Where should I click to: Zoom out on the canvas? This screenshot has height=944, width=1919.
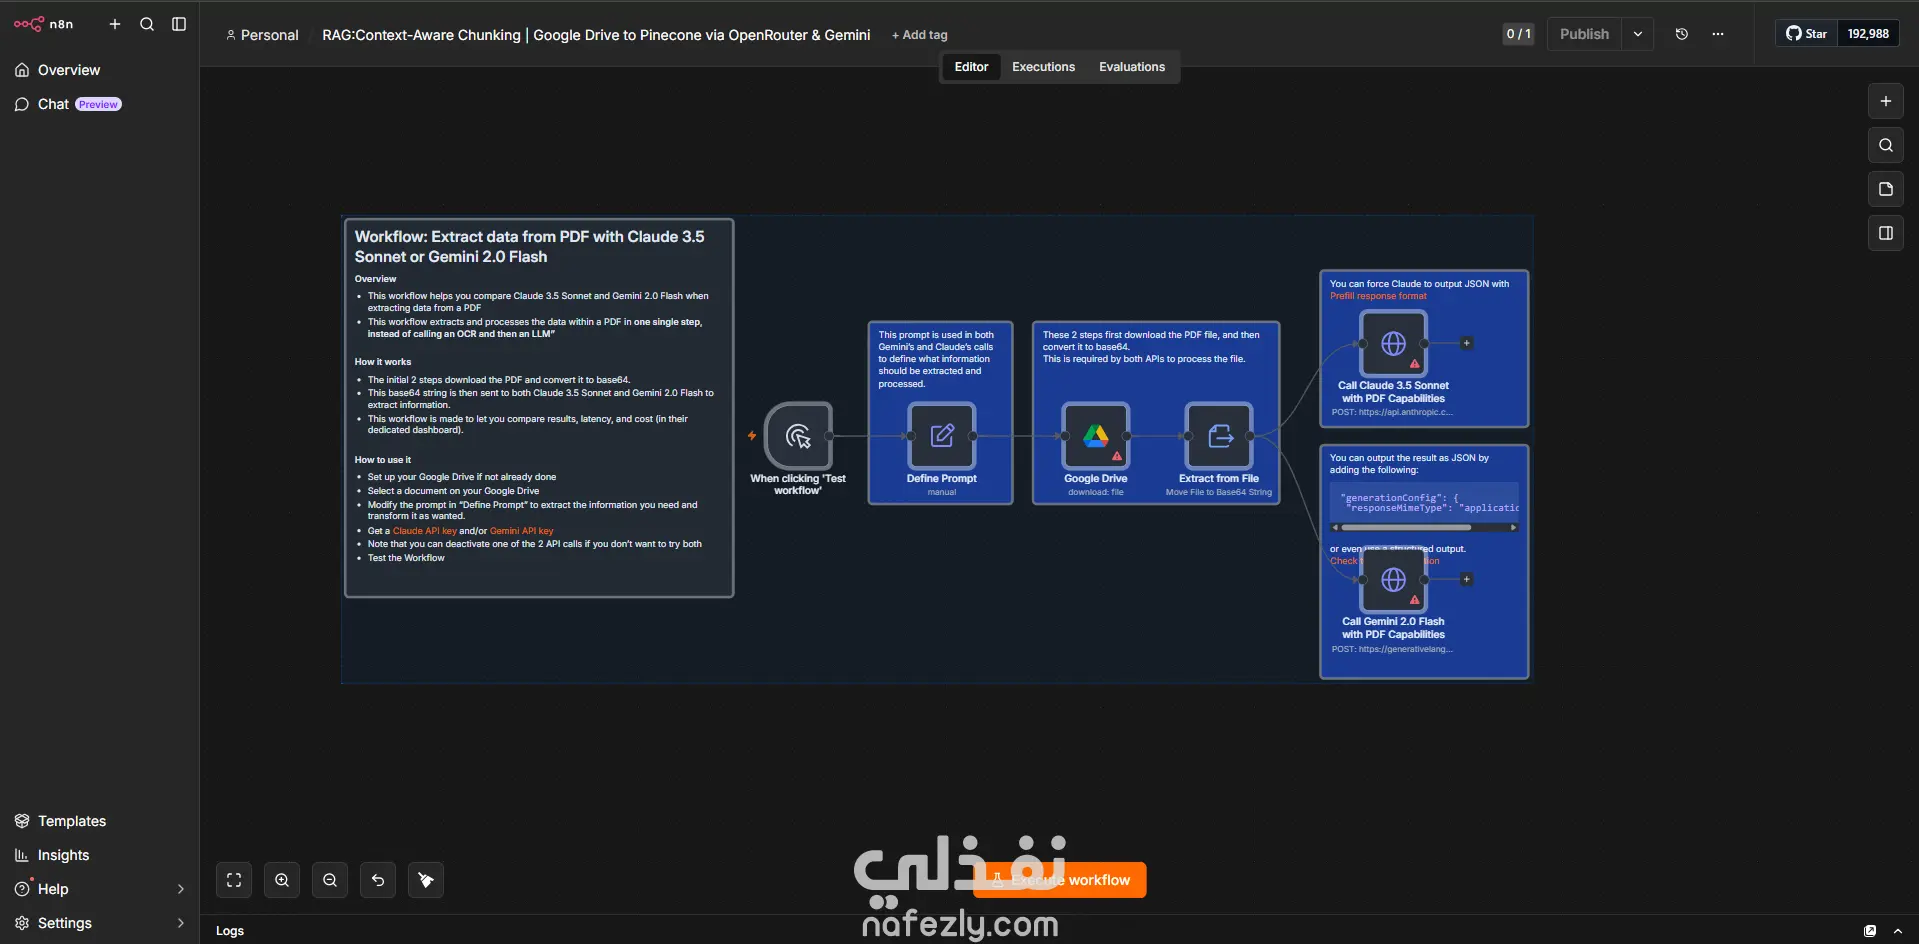[330, 880]
